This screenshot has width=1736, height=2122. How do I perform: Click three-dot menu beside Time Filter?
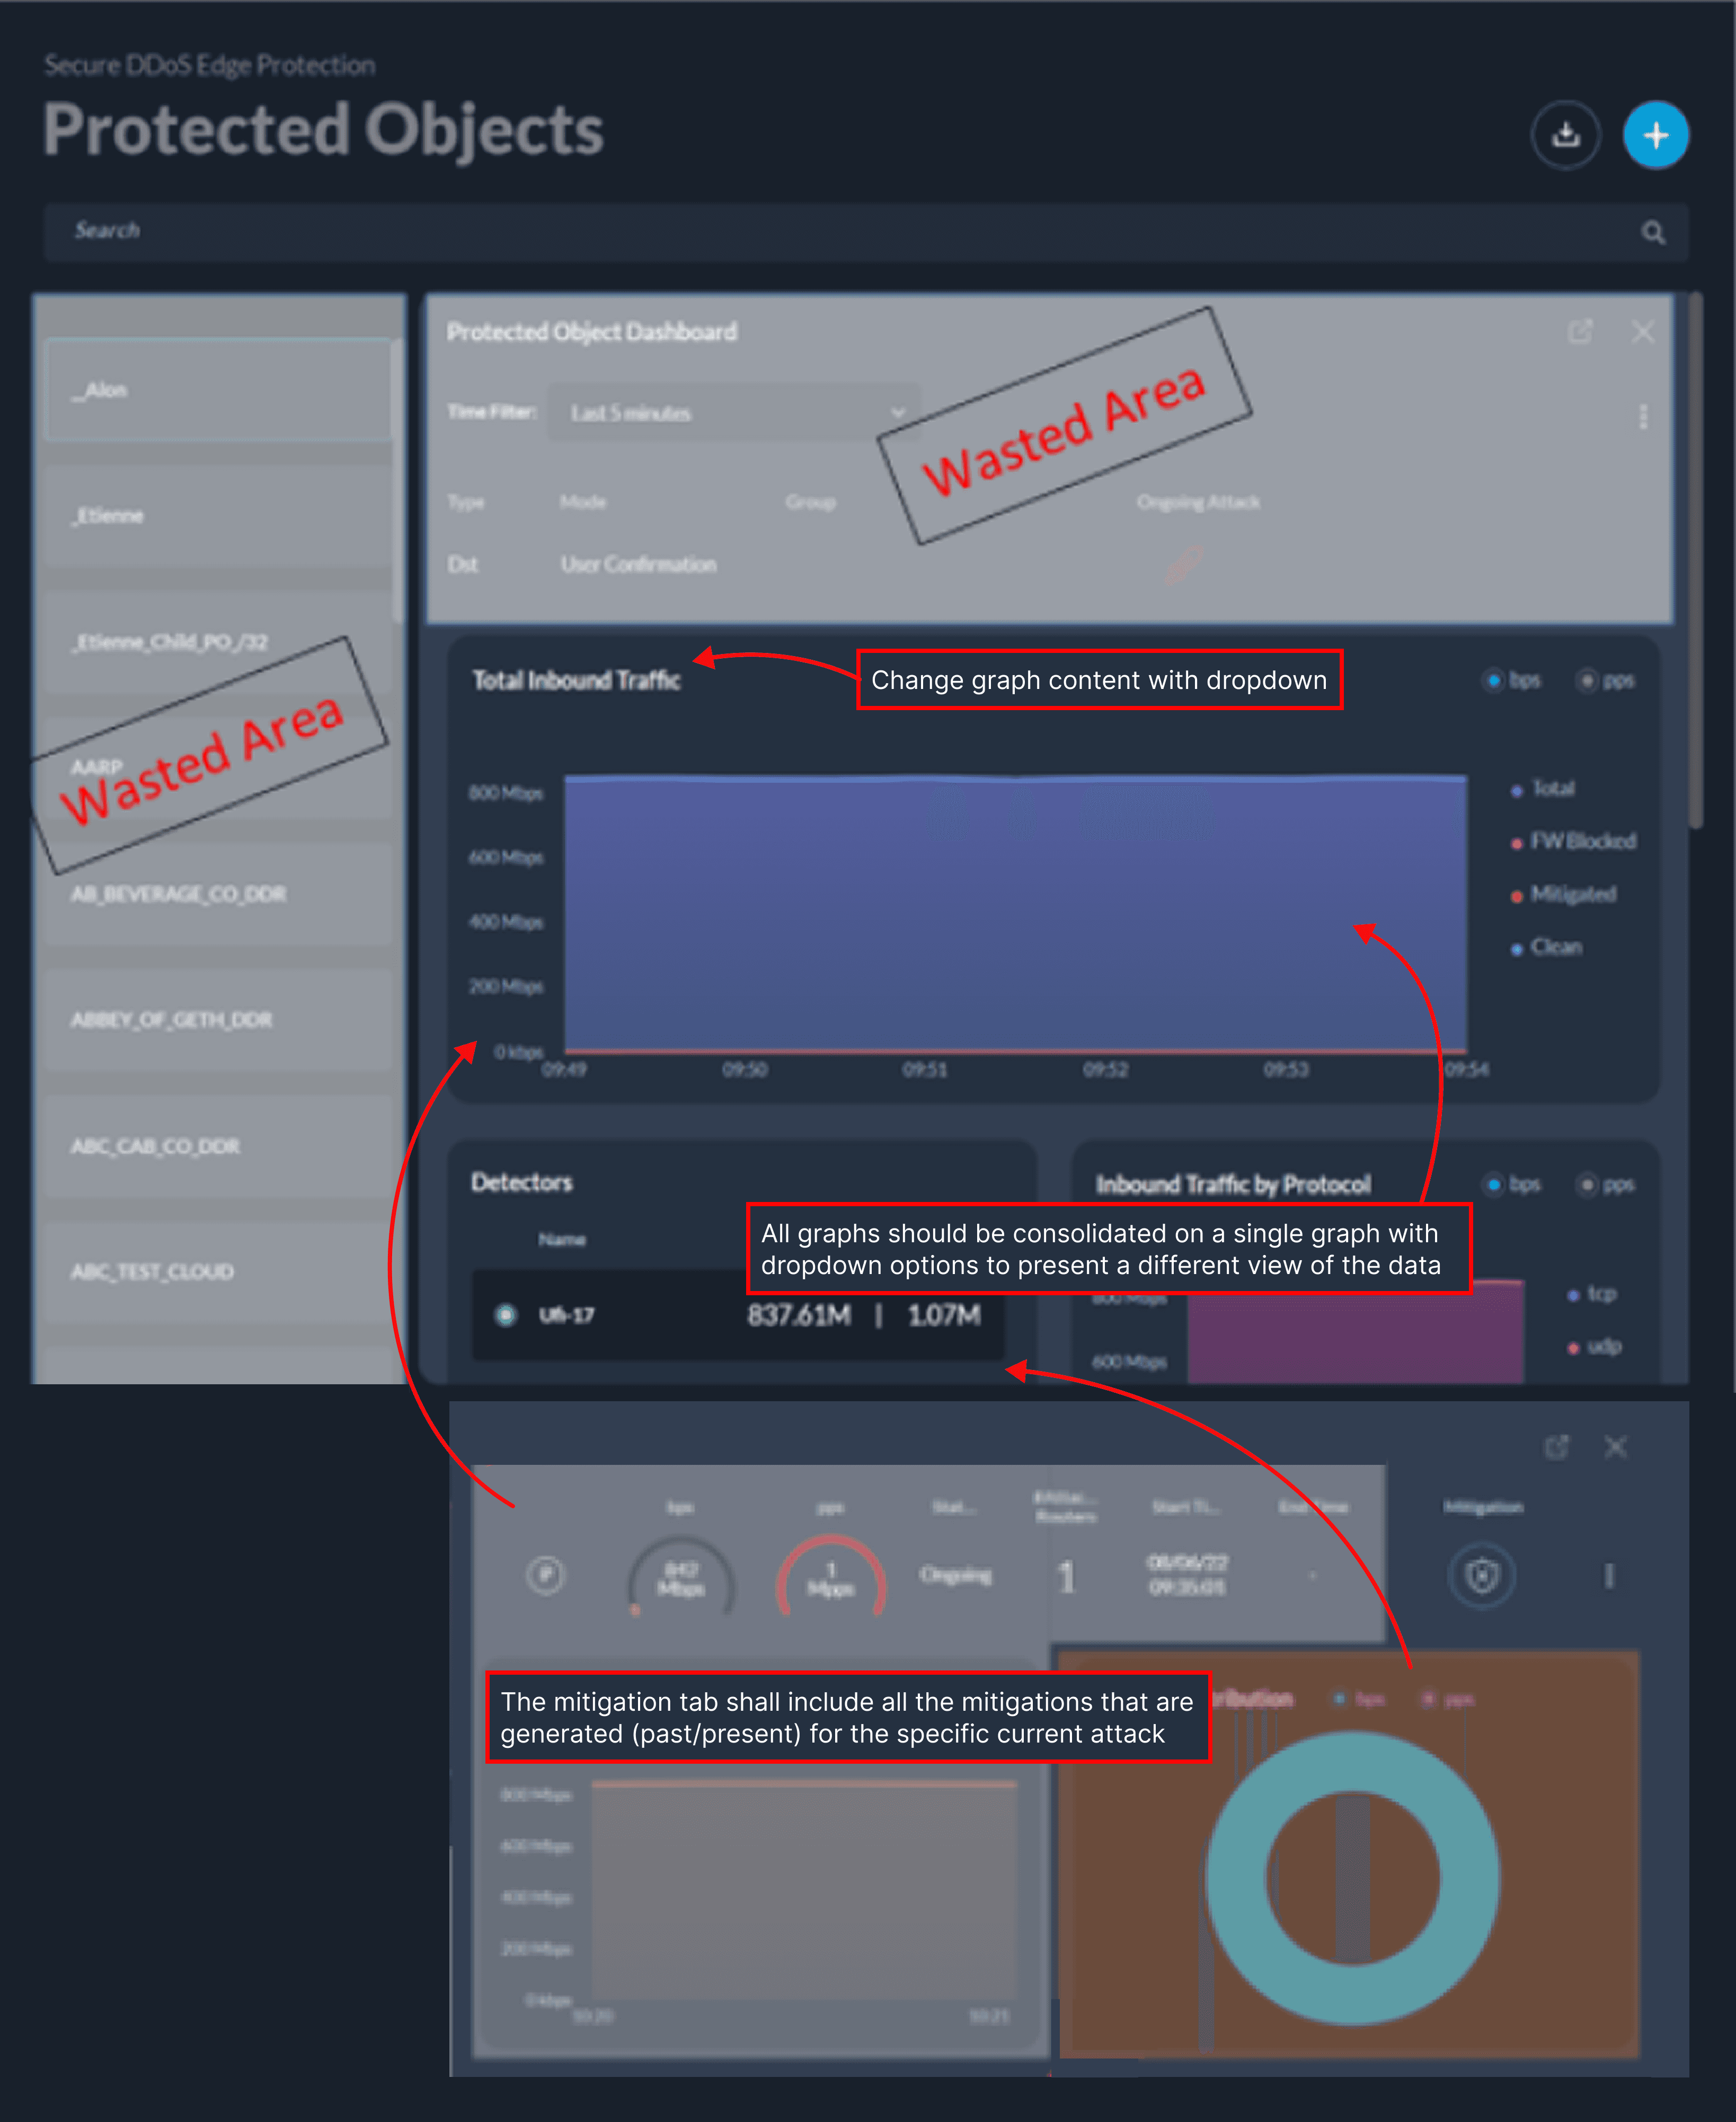(x=1643, y=416)
